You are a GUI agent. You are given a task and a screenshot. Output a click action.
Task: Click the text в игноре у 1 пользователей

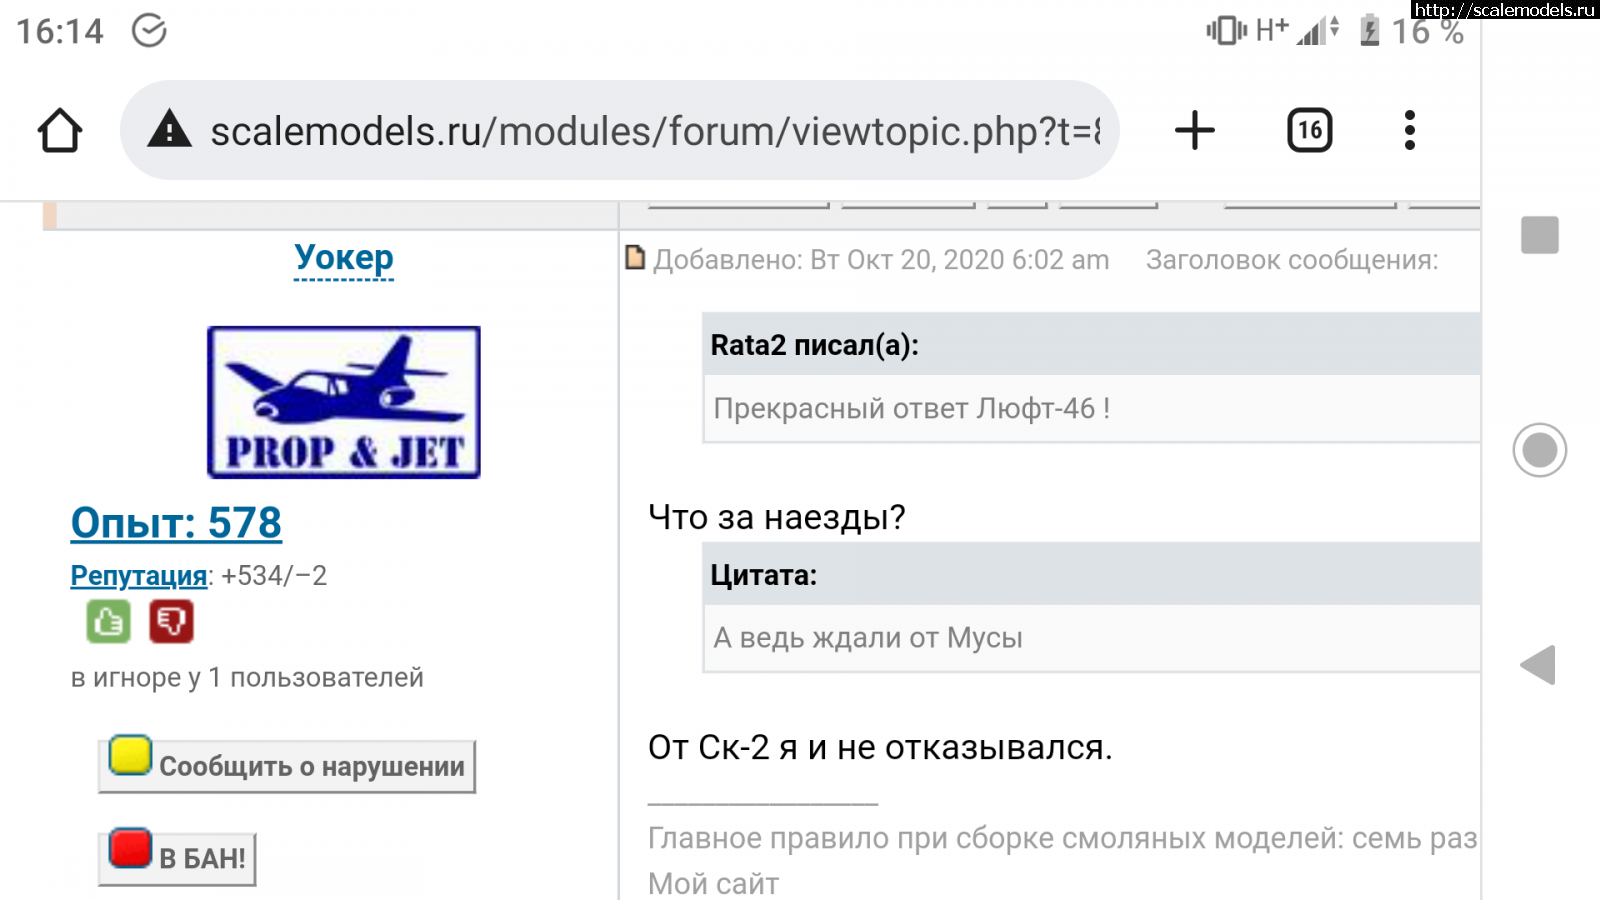click(x=247, y=678)
